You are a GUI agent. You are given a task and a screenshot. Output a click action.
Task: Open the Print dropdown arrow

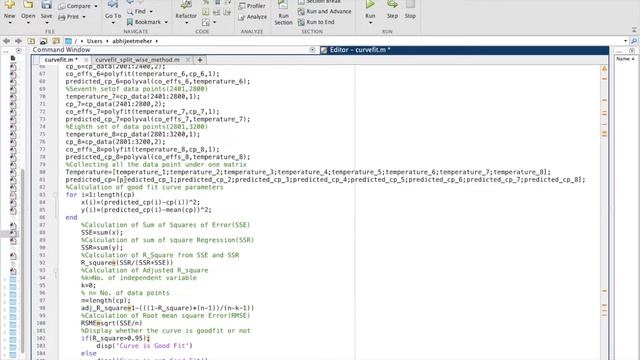(x=84, y=17)
